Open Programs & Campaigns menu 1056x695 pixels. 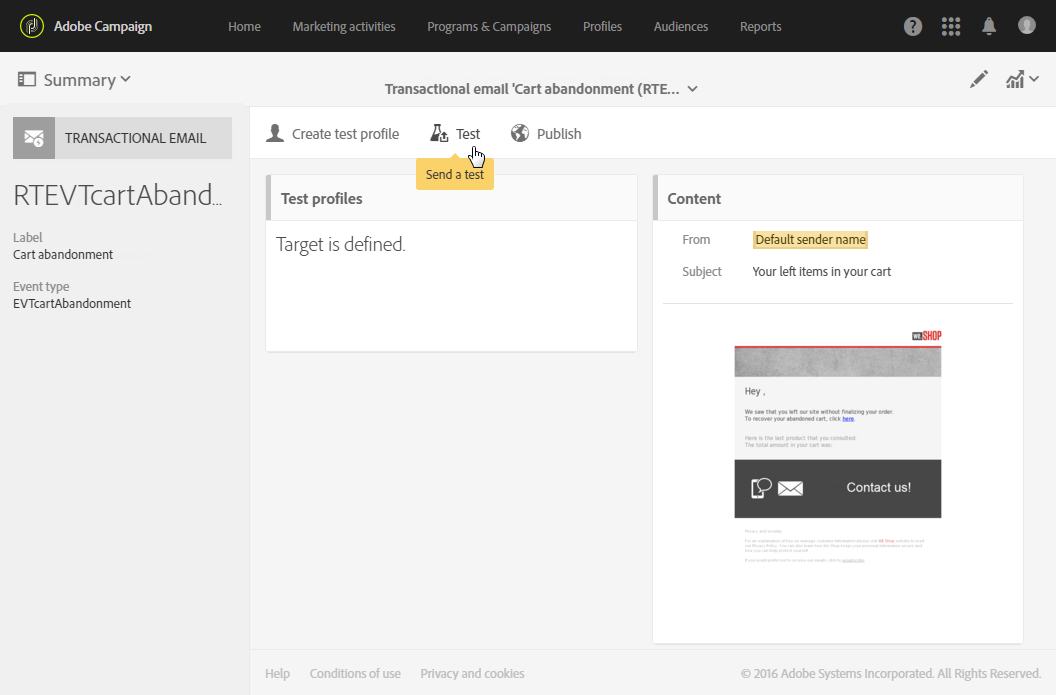[x=489, y=27]
